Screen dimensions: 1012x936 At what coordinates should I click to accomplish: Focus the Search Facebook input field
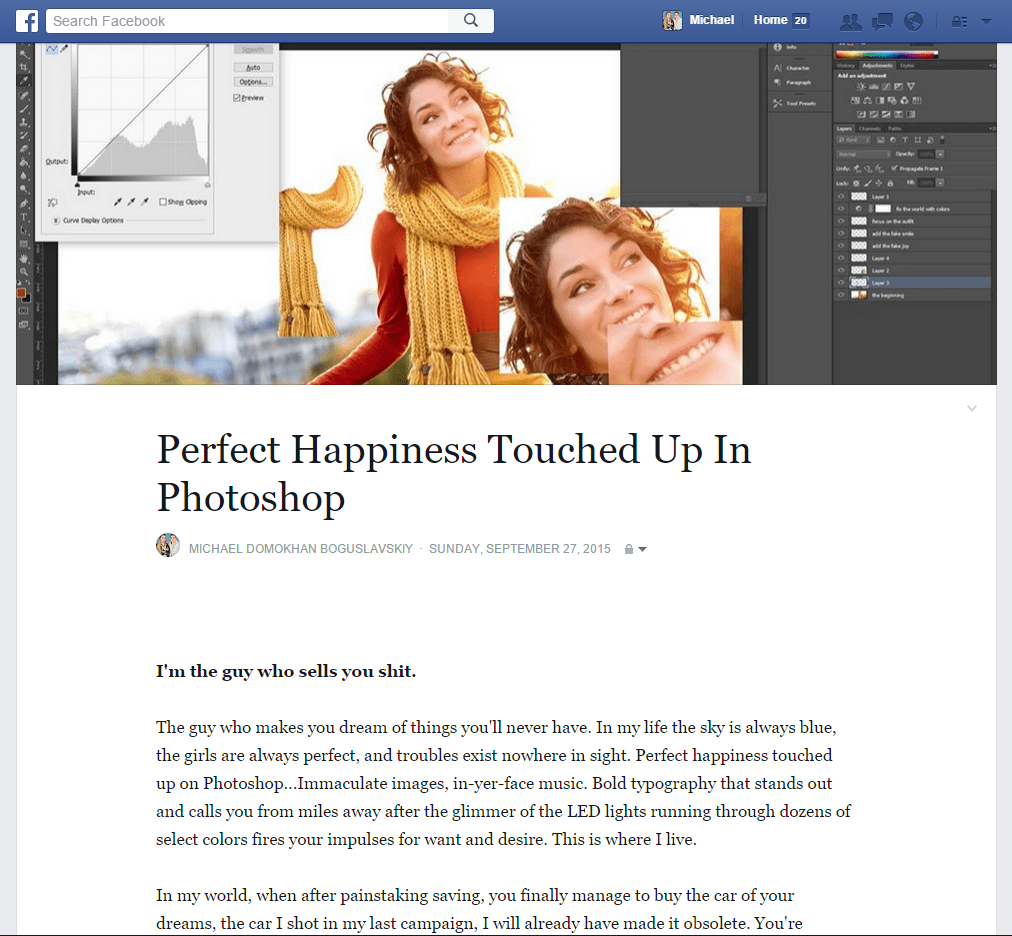(247, 21)
